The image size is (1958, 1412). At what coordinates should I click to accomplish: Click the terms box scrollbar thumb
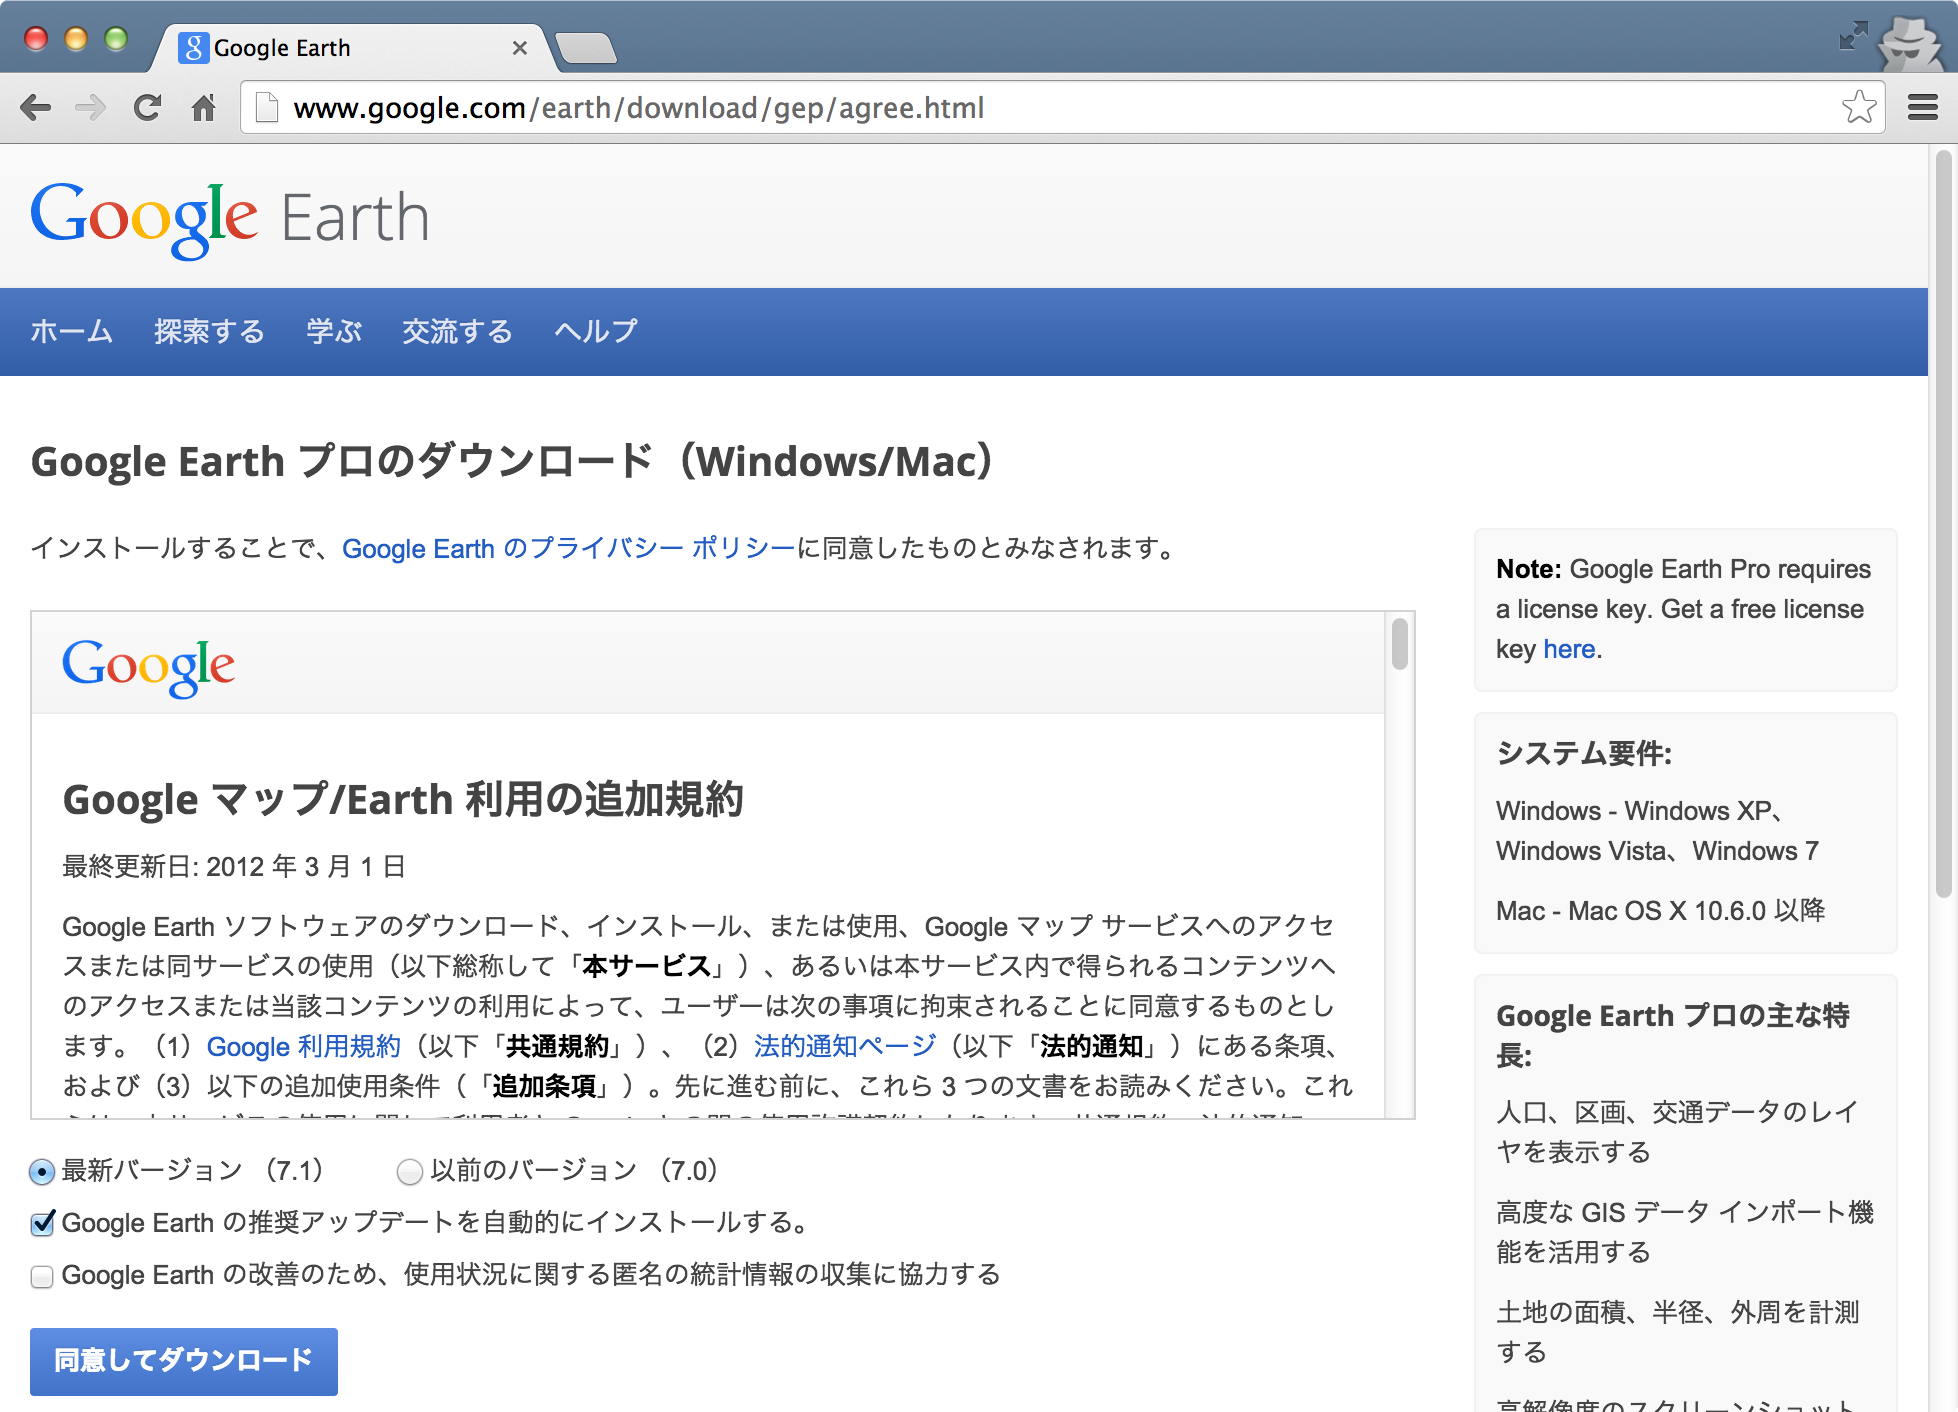click(x=1400, y=644)
